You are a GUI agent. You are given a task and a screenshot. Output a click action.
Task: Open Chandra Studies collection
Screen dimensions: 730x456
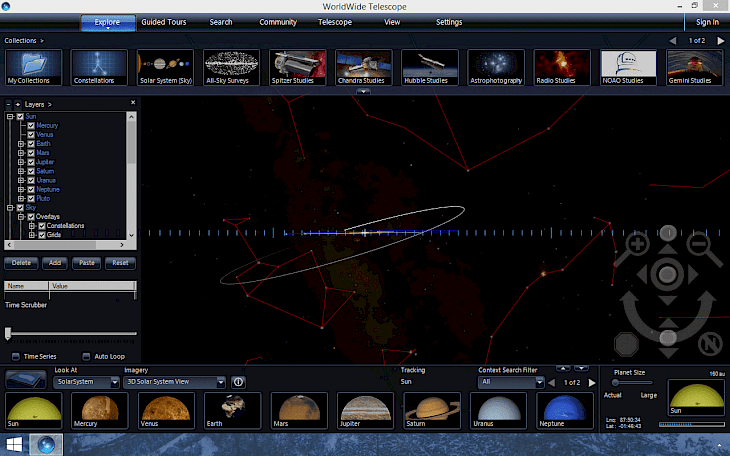[x=364, y=68]
